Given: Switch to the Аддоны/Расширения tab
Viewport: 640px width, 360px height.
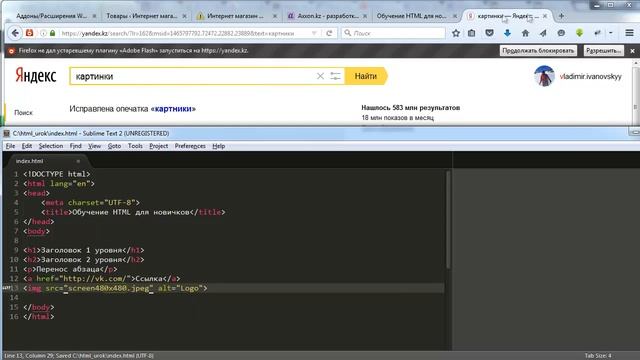Looking at the screenshot, I should click(x=52, y=16).
